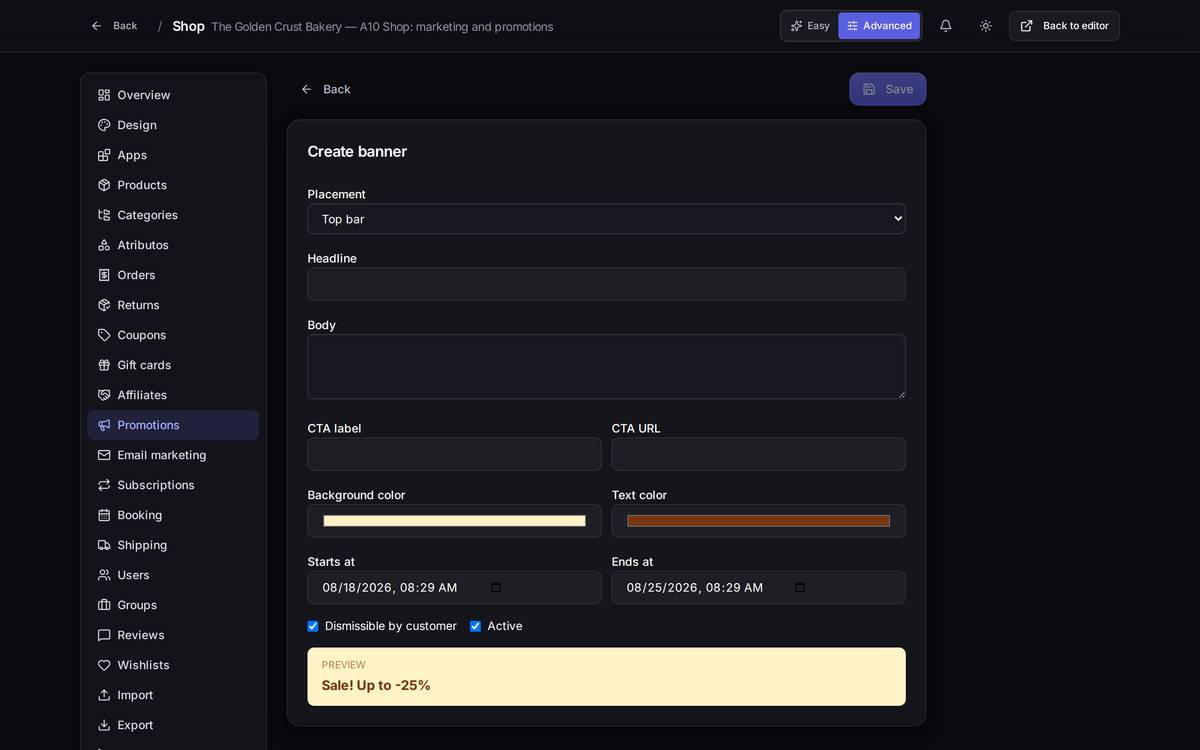The width and height of the screenshot is (1200, 750).
Task: Uncheck Dismissible by customer checkbox
Action: (313, 626)
